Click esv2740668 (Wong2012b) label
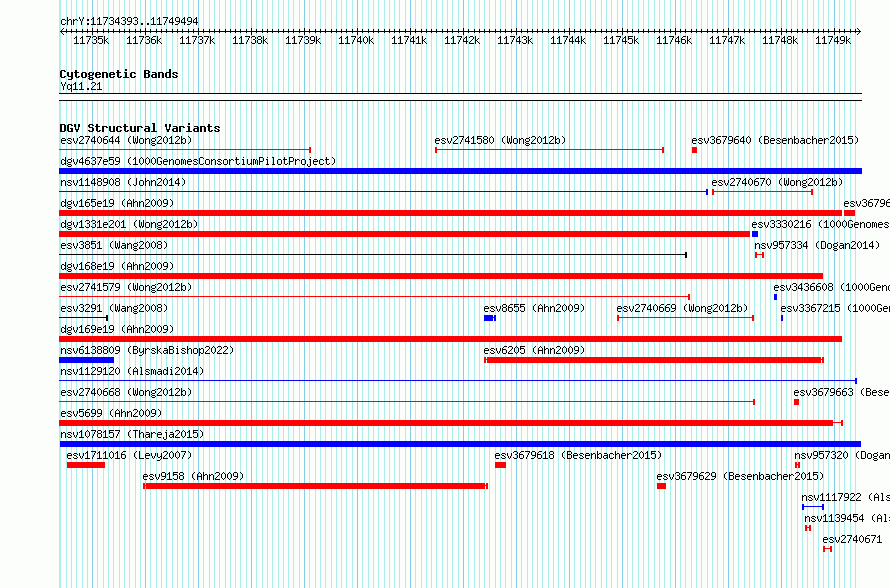The image size is (890, 588). tap(126, 392)
